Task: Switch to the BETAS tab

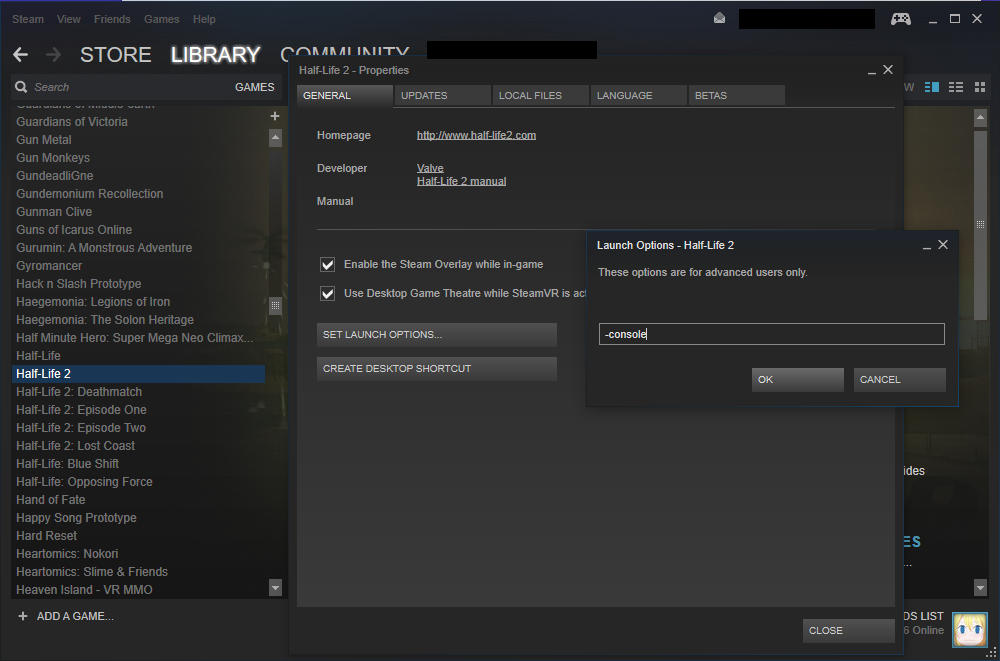Action: pos(737,96)
